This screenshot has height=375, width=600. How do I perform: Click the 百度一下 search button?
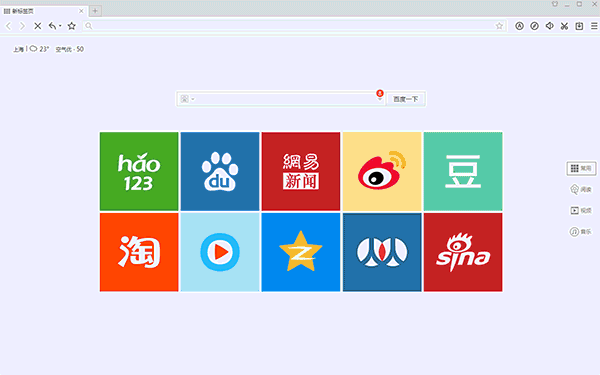tap(406, 99)
